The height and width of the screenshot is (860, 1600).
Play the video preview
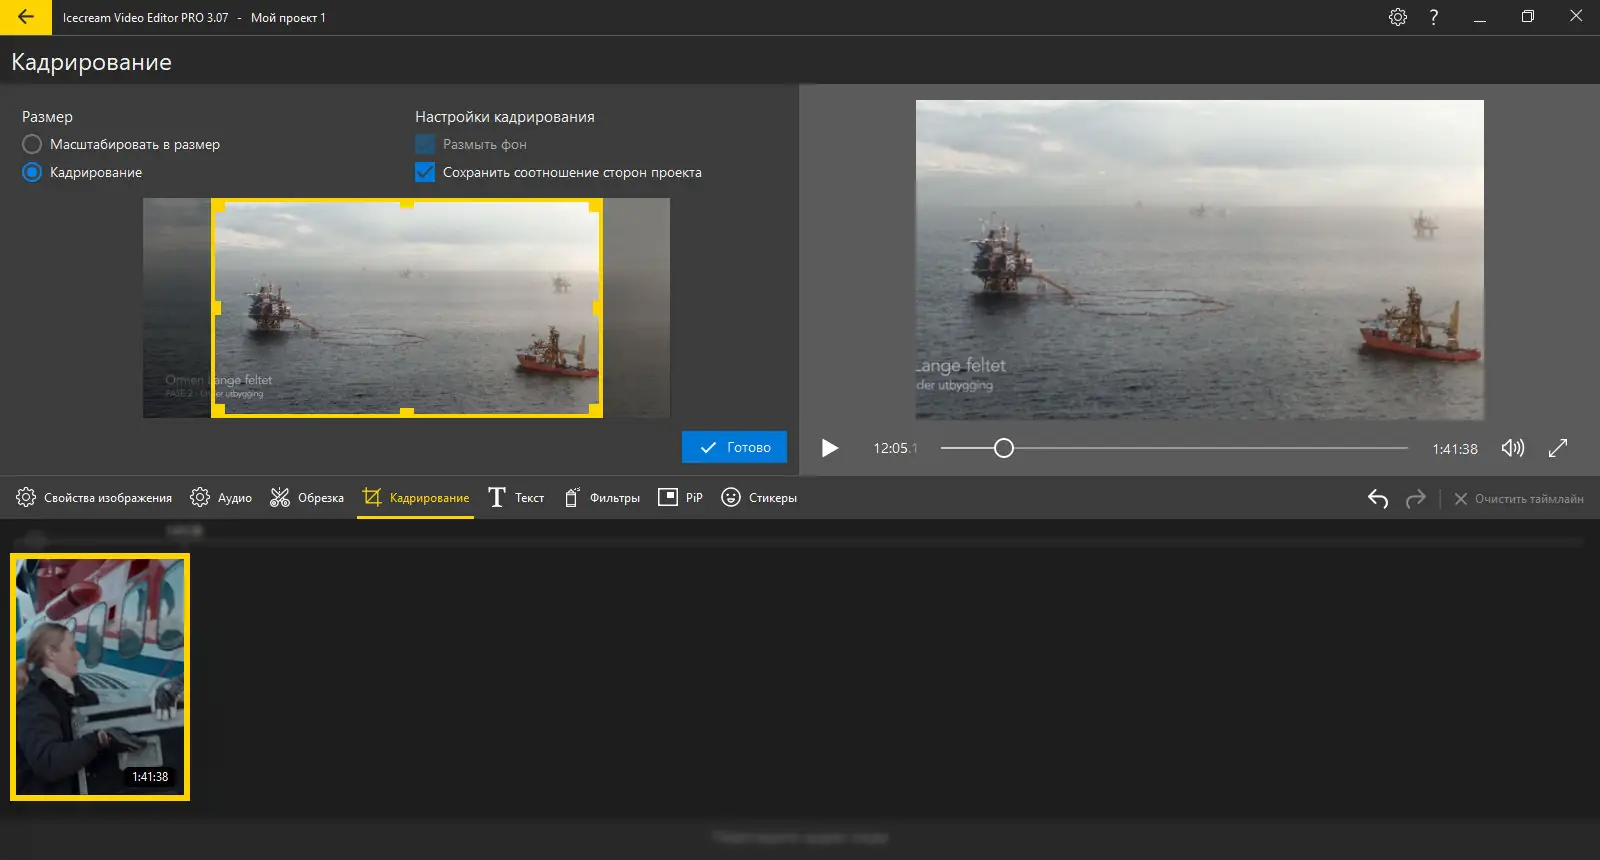click(829, 448)
